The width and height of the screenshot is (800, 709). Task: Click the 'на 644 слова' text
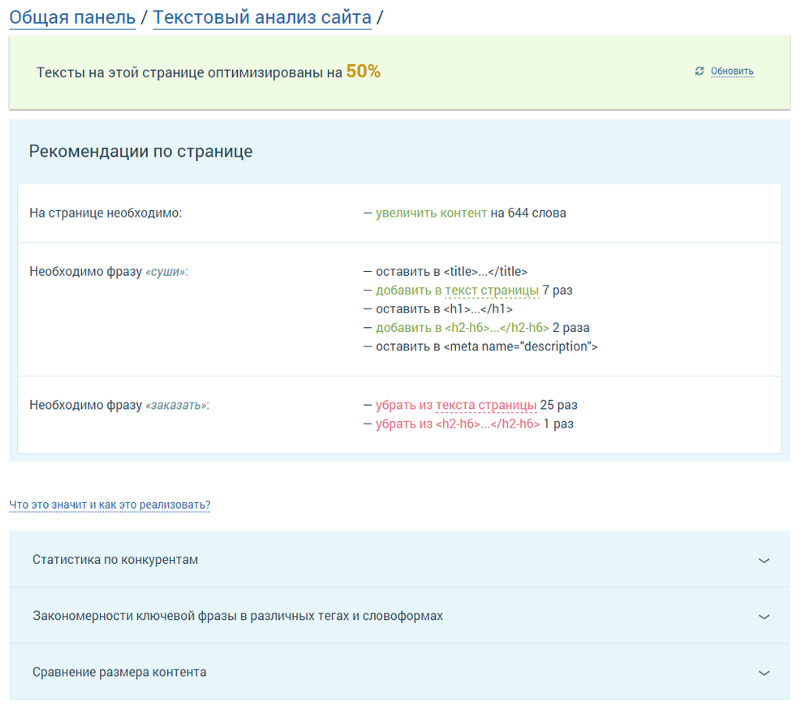tap(529, 213)
